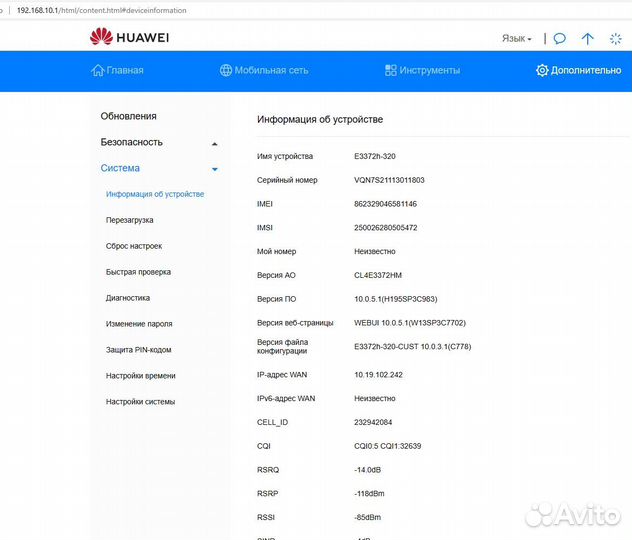The height and width of the screenshot is (540, 632).
Task: Click the serial number VQN7S21113011803
Action: [389, 180]
